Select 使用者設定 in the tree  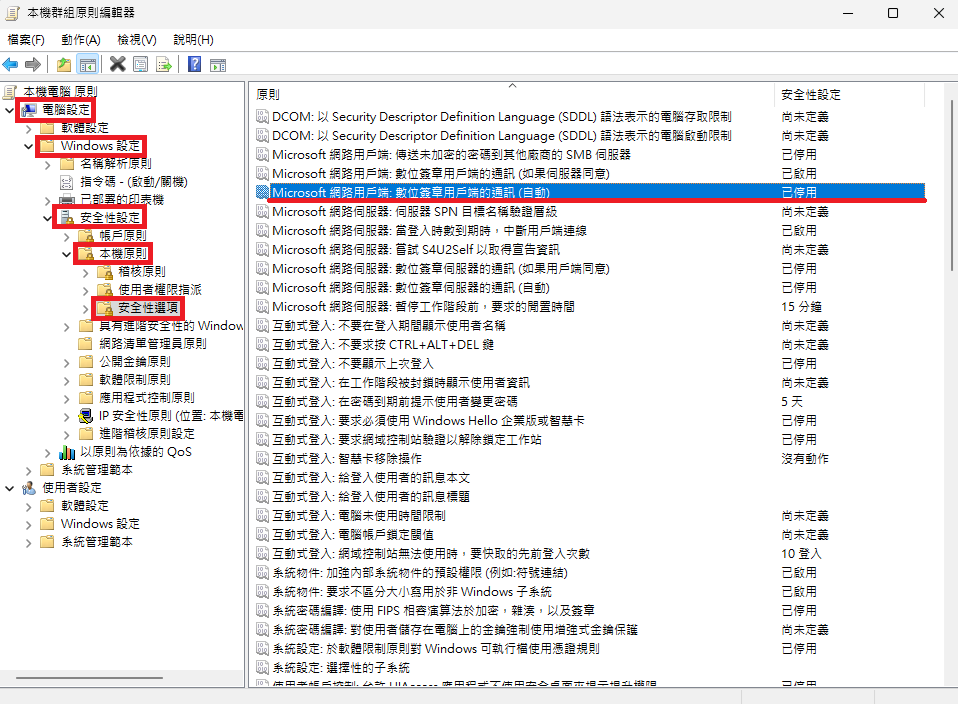tap(72, 488)
